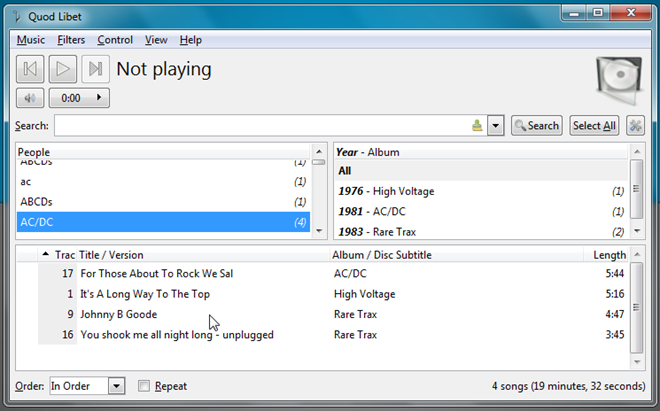Screen dimensions: 660x411
Task: Select 'ac' in People list
Action: pos(163,181)
